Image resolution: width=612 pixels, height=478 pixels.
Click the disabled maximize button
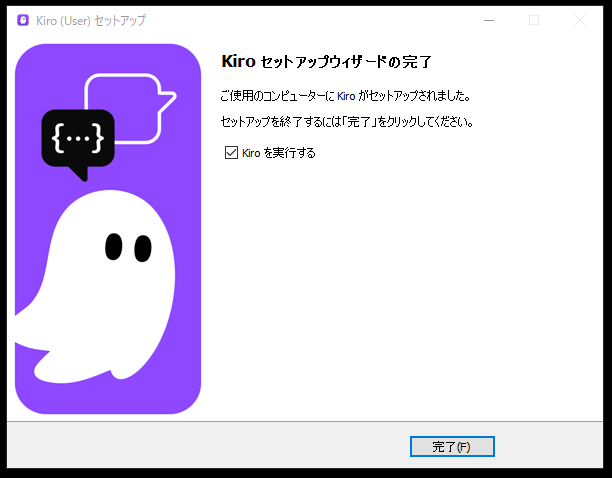[x=534, y=20]
